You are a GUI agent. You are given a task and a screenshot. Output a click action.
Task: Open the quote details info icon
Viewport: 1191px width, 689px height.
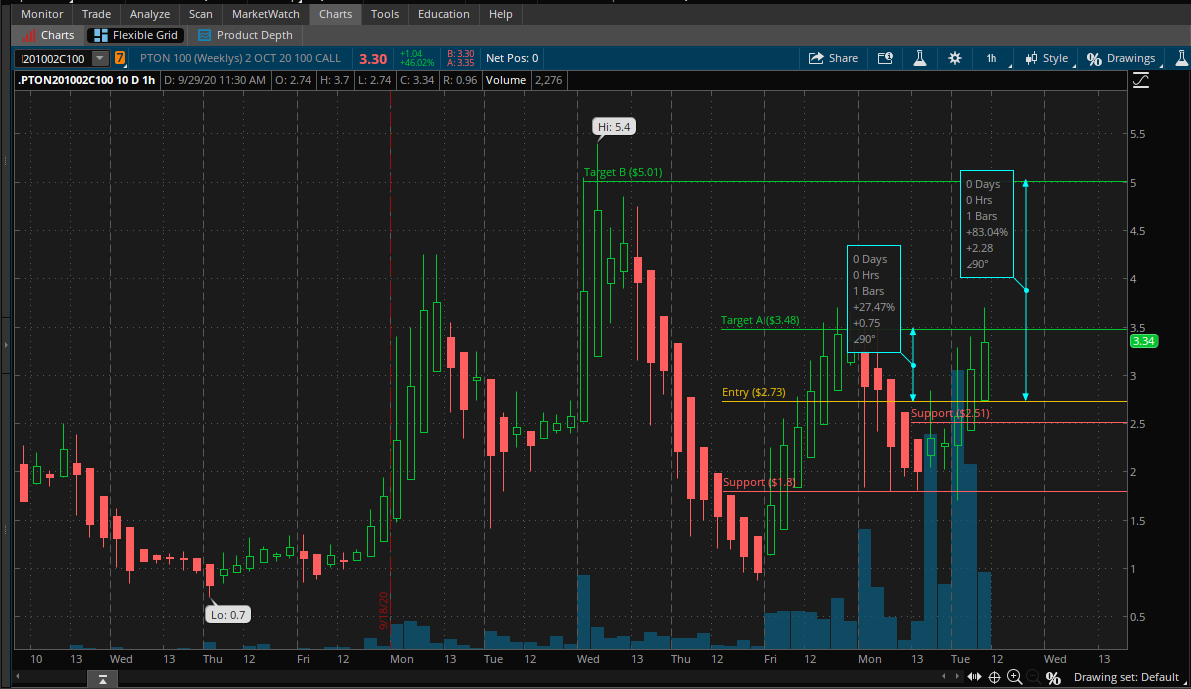[x=885, y=58]
